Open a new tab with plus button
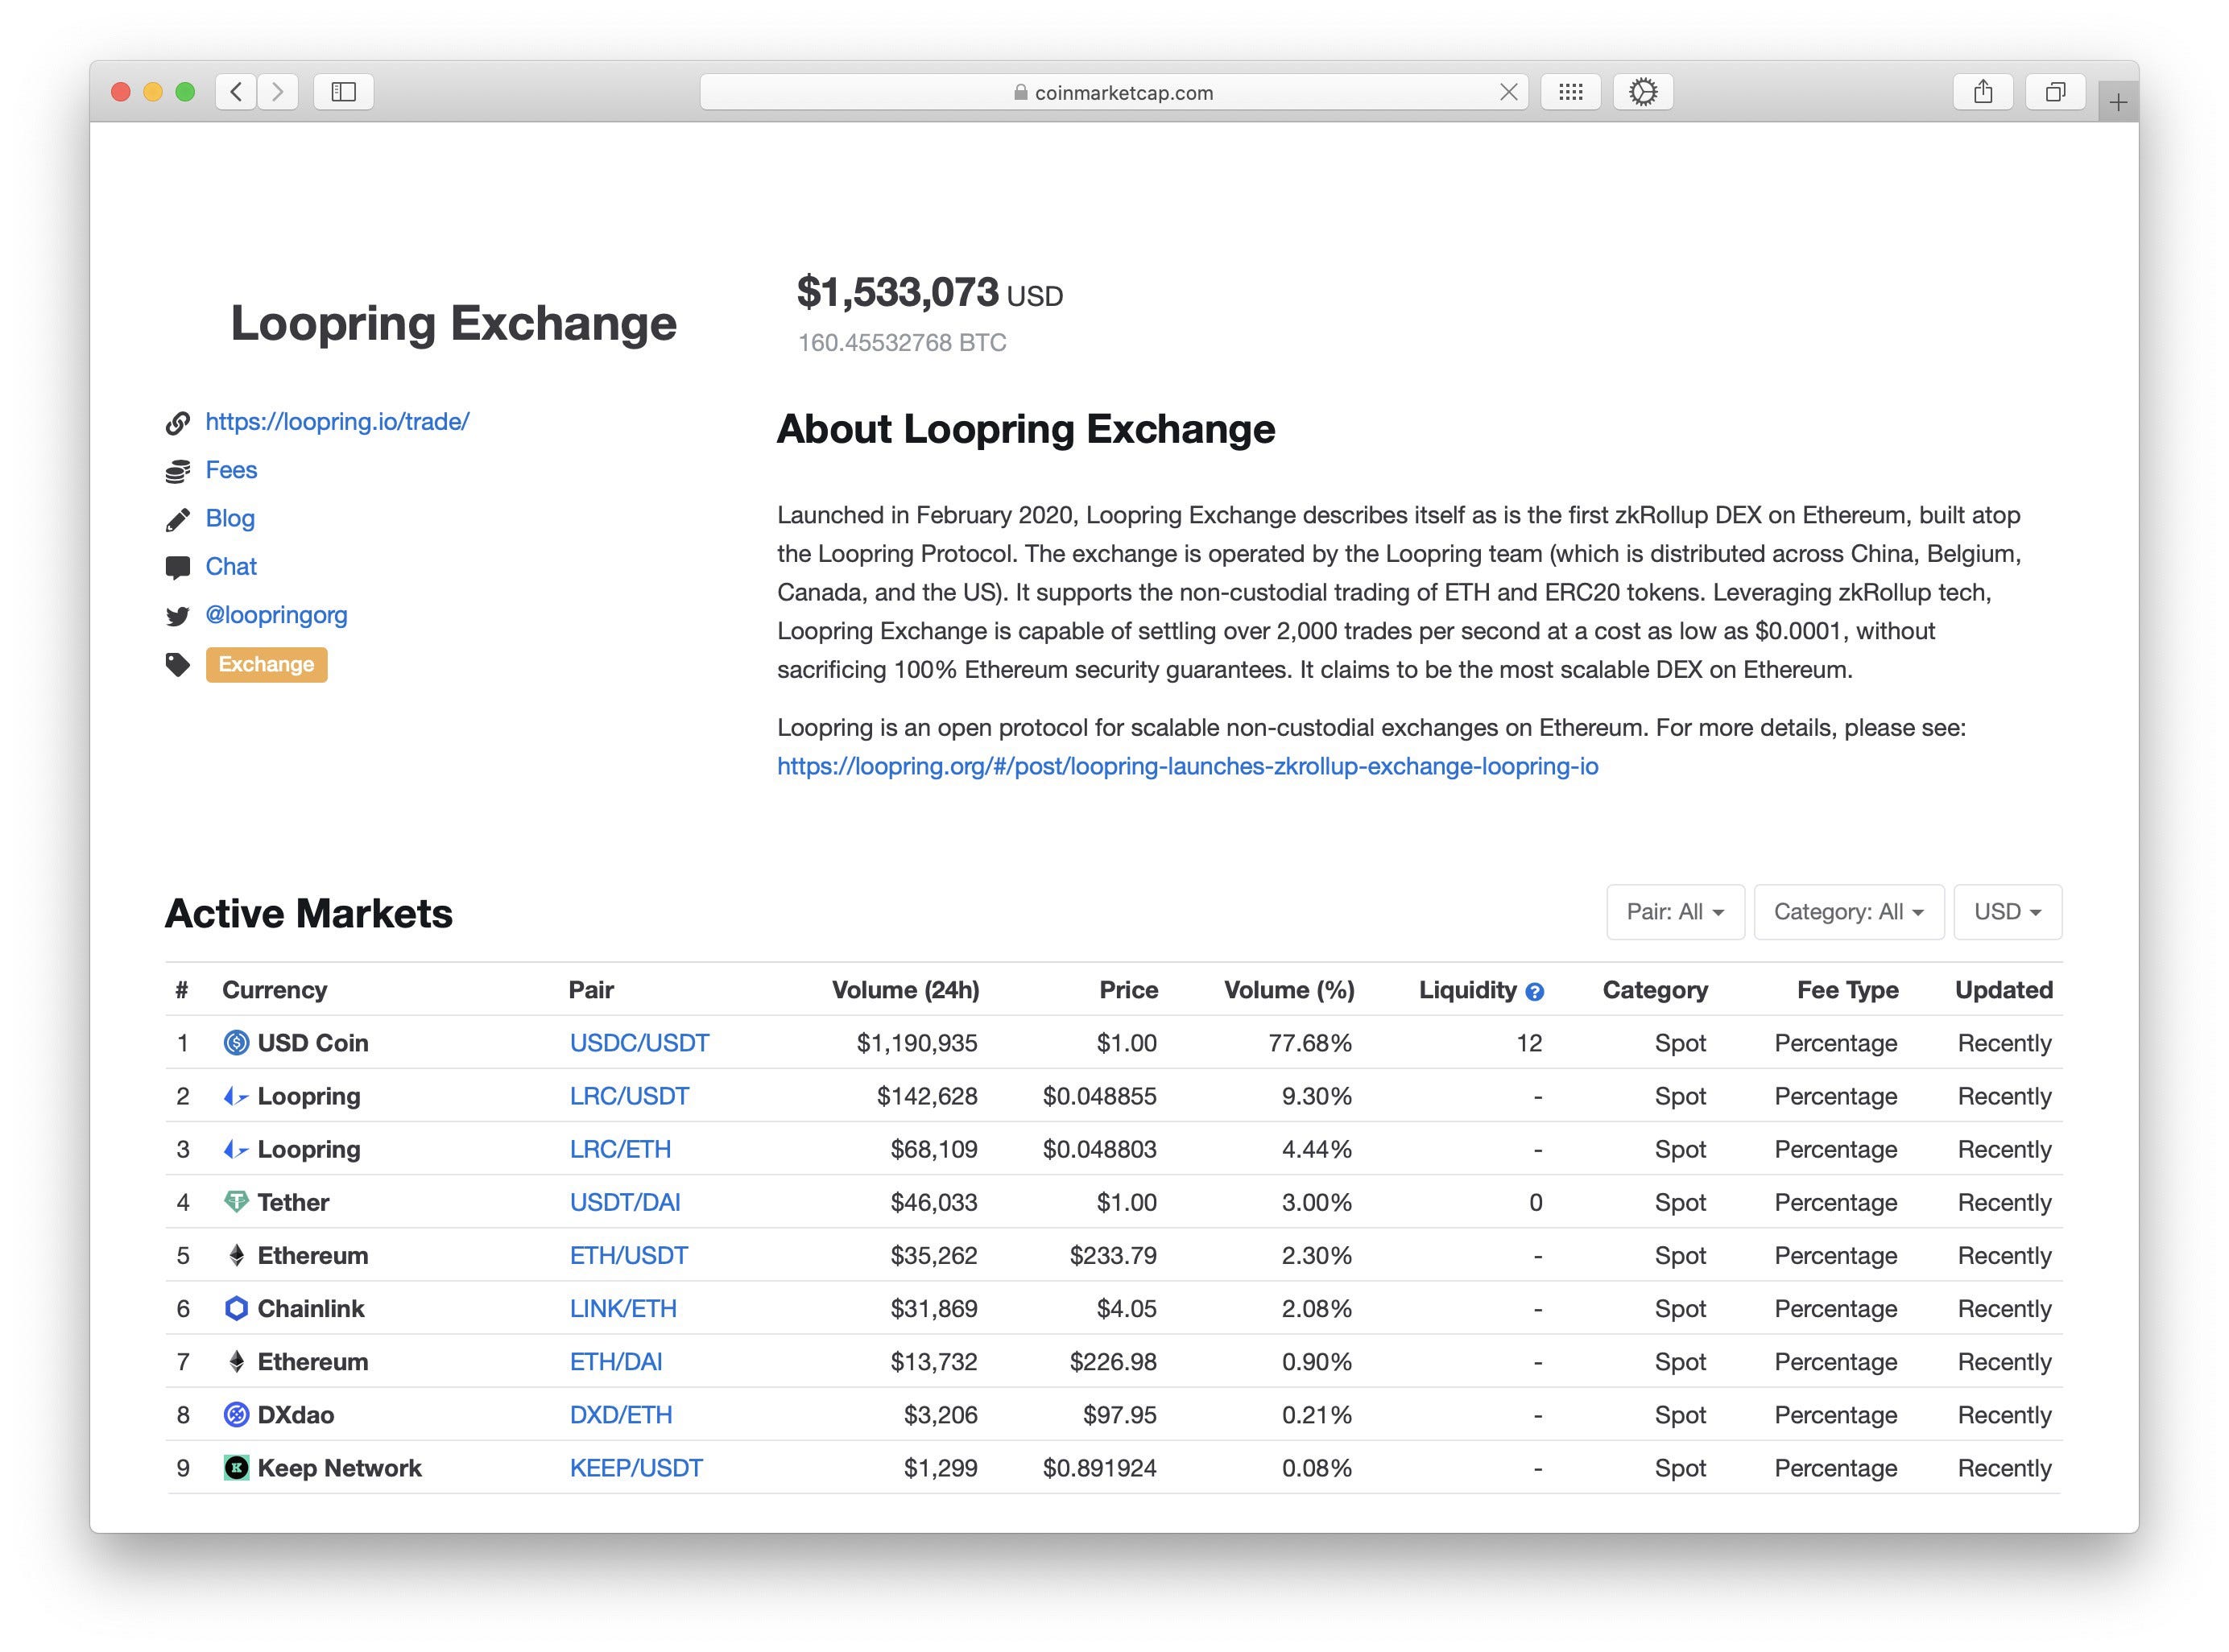This screenshot has height=1652, width=2229. 2117,102
